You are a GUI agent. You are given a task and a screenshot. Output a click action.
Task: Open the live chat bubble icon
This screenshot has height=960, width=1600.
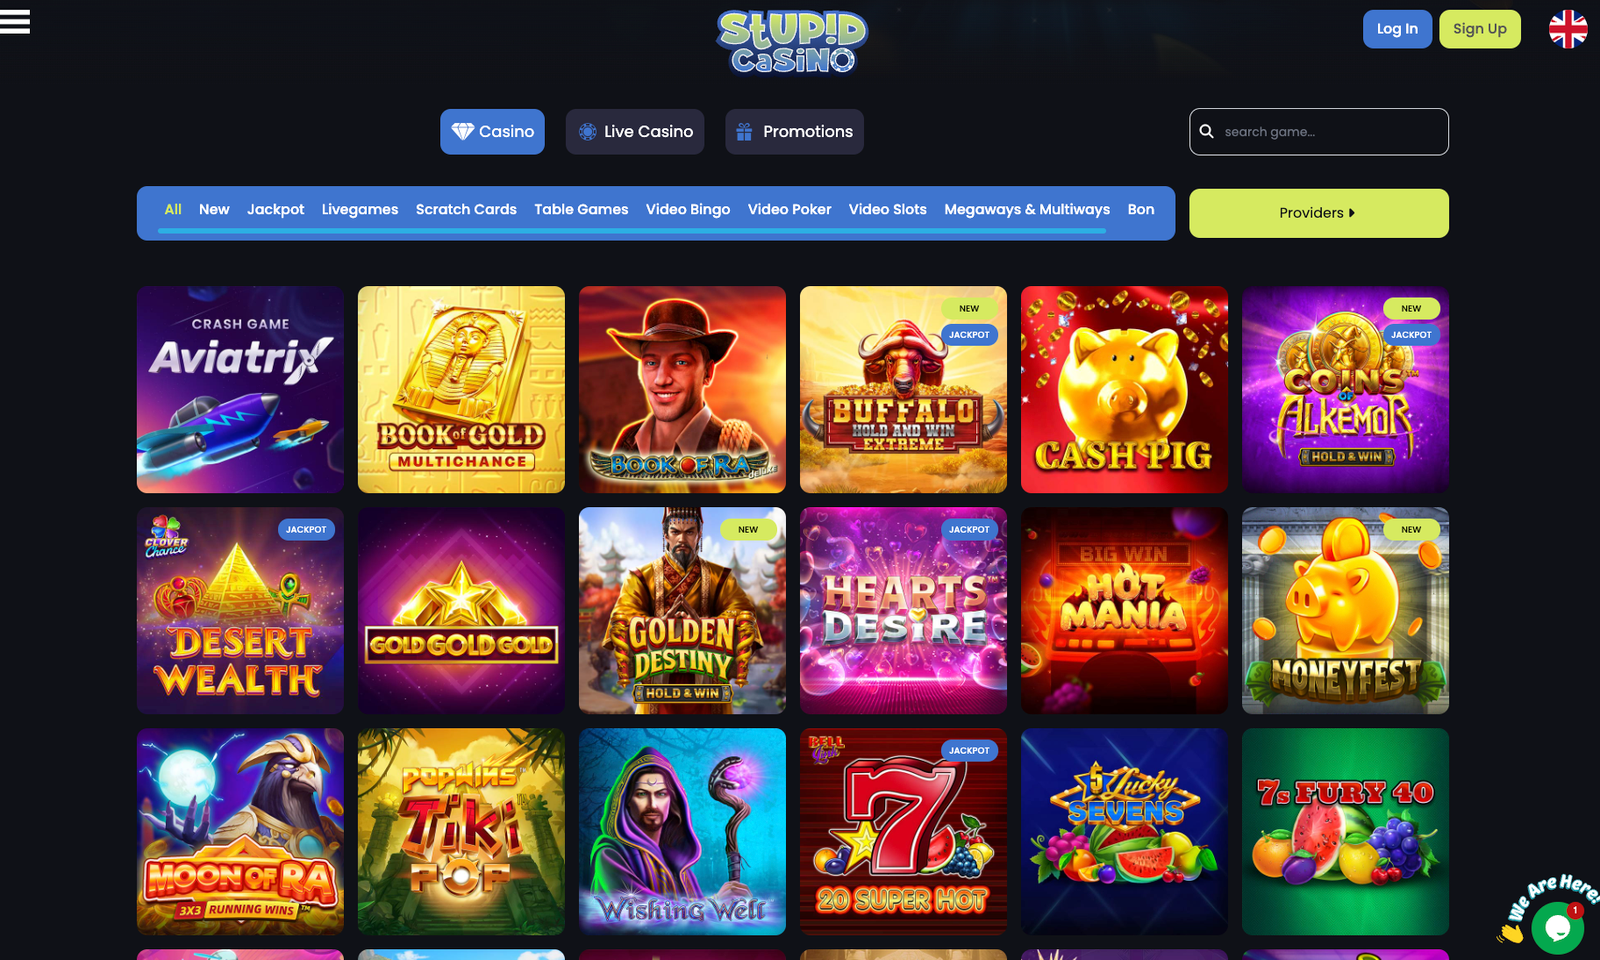coord(1557,927)
